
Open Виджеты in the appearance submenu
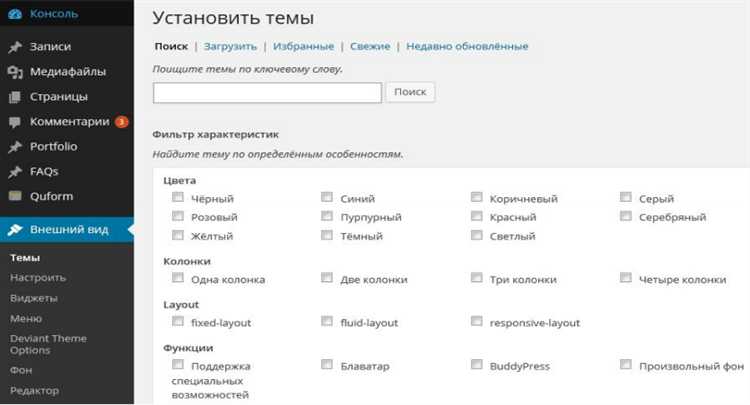point(34,298)
